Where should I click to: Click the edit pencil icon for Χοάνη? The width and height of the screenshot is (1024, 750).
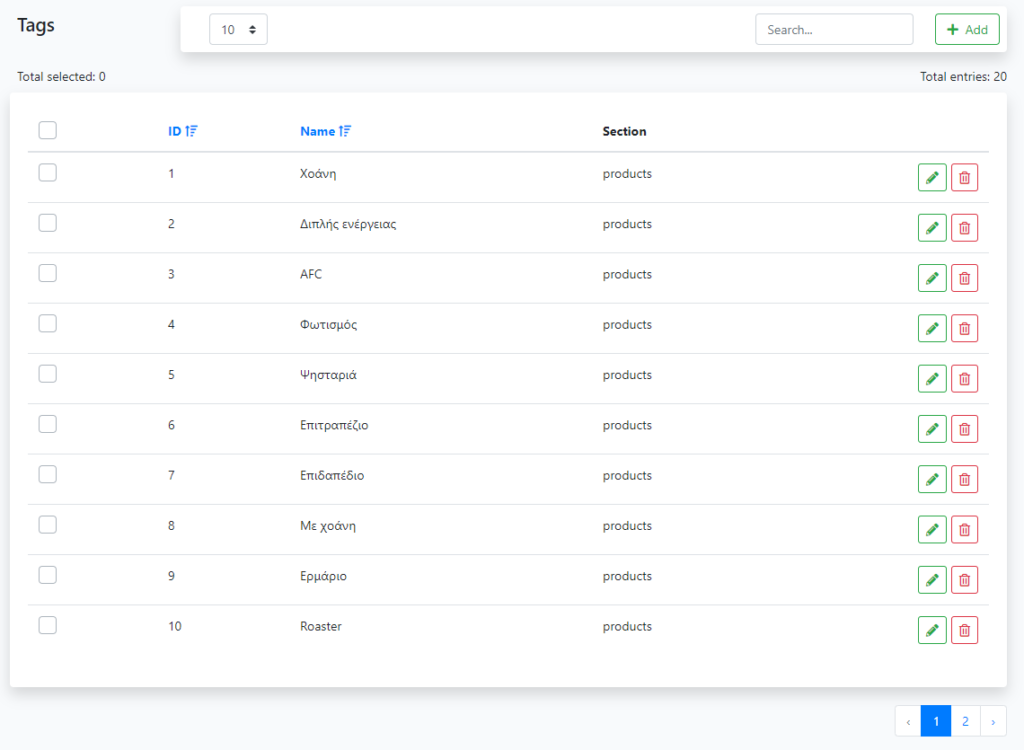point(932,178)
